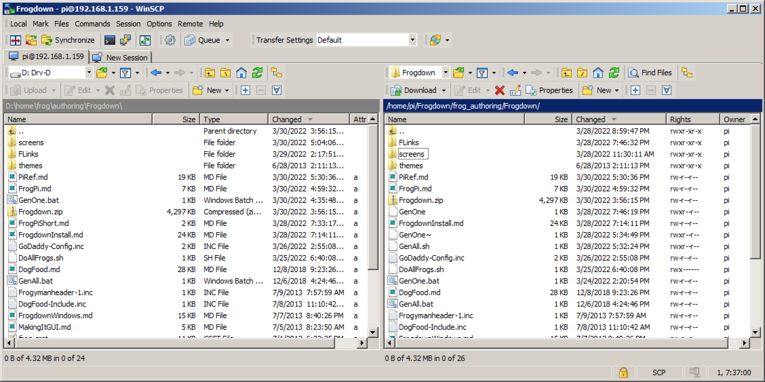The width and height of the screenshot is (765, 382).
Task: Sort remote panel by Rights column header
Action: tap(692, 119)
